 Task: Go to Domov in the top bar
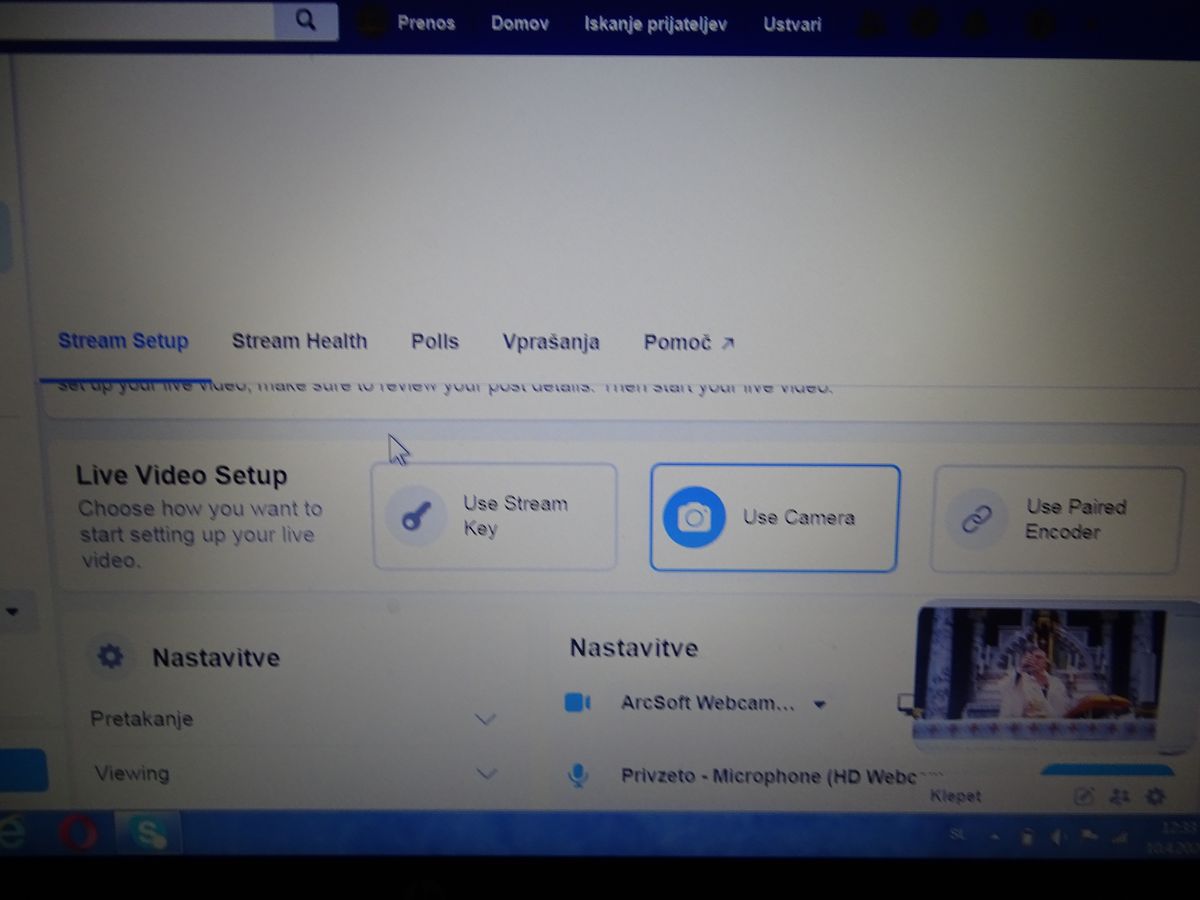pos(519,23)
